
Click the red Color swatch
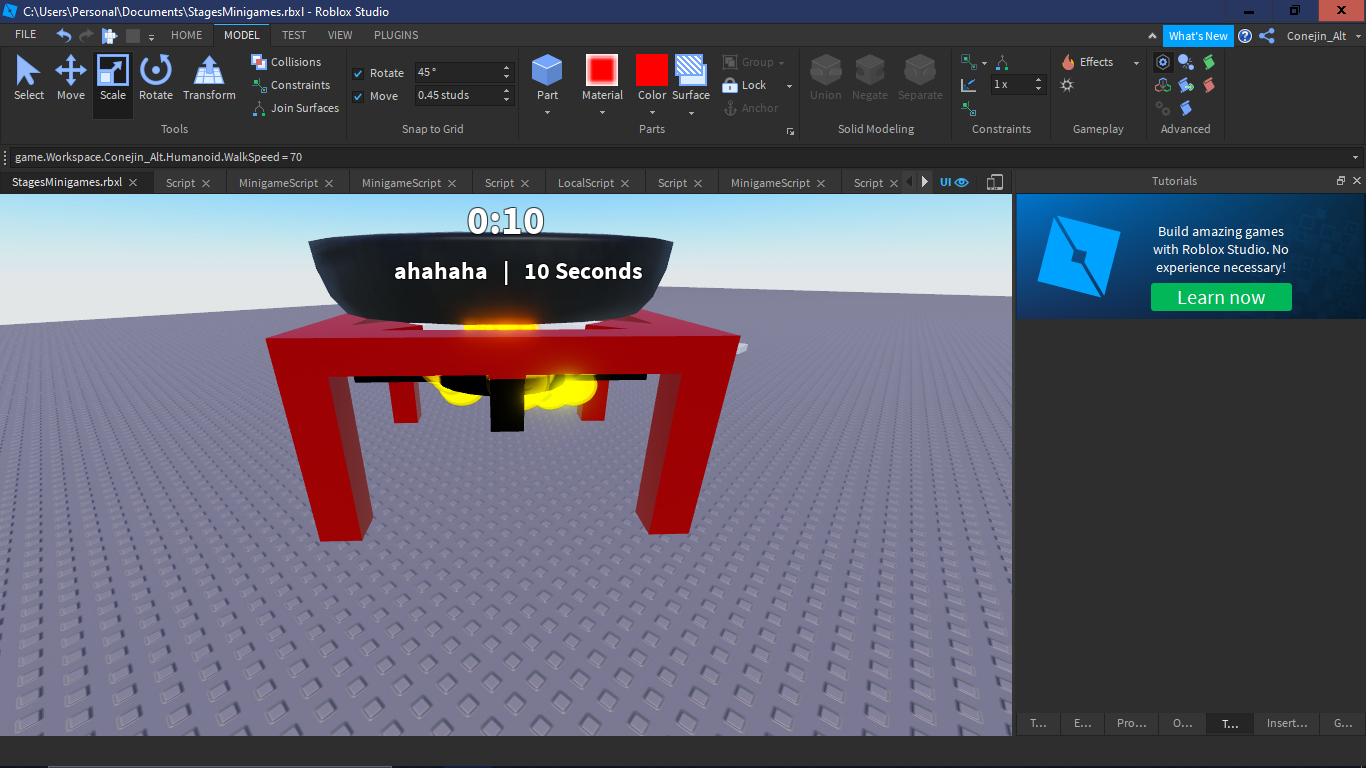[652, 70]
